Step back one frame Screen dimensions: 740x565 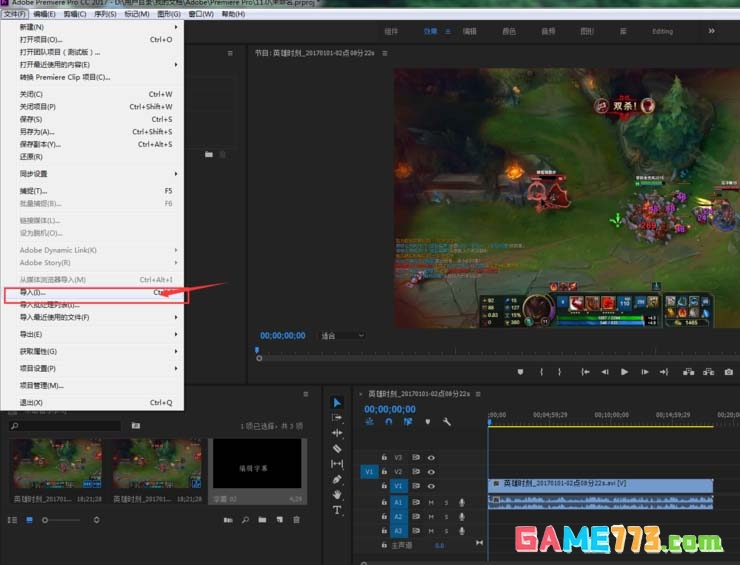click(x=605, y=372)
